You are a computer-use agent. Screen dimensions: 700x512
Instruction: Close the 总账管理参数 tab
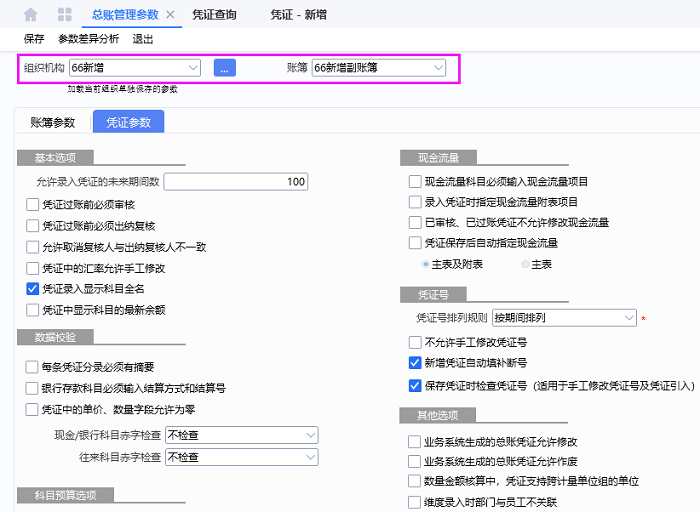pos(170,15)
